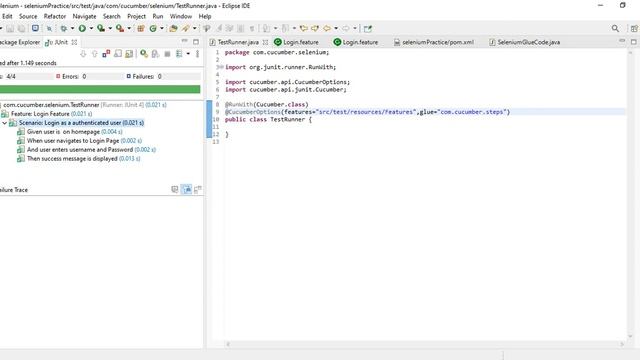Switch to the second Login.feature tab
This screenshot has width=640, height=360.
tap(356, 42)
